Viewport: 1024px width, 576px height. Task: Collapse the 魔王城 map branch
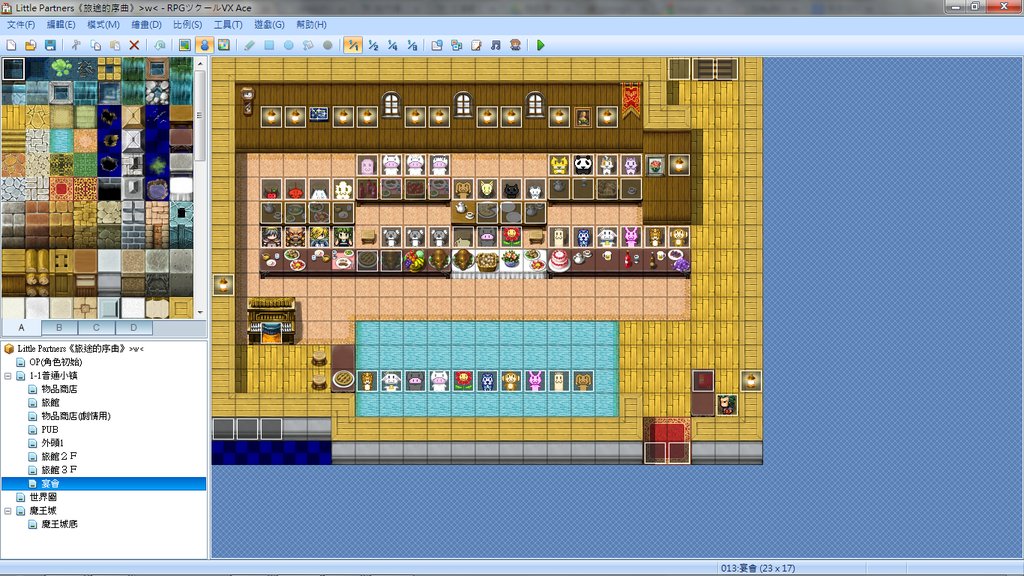(8, 511)
